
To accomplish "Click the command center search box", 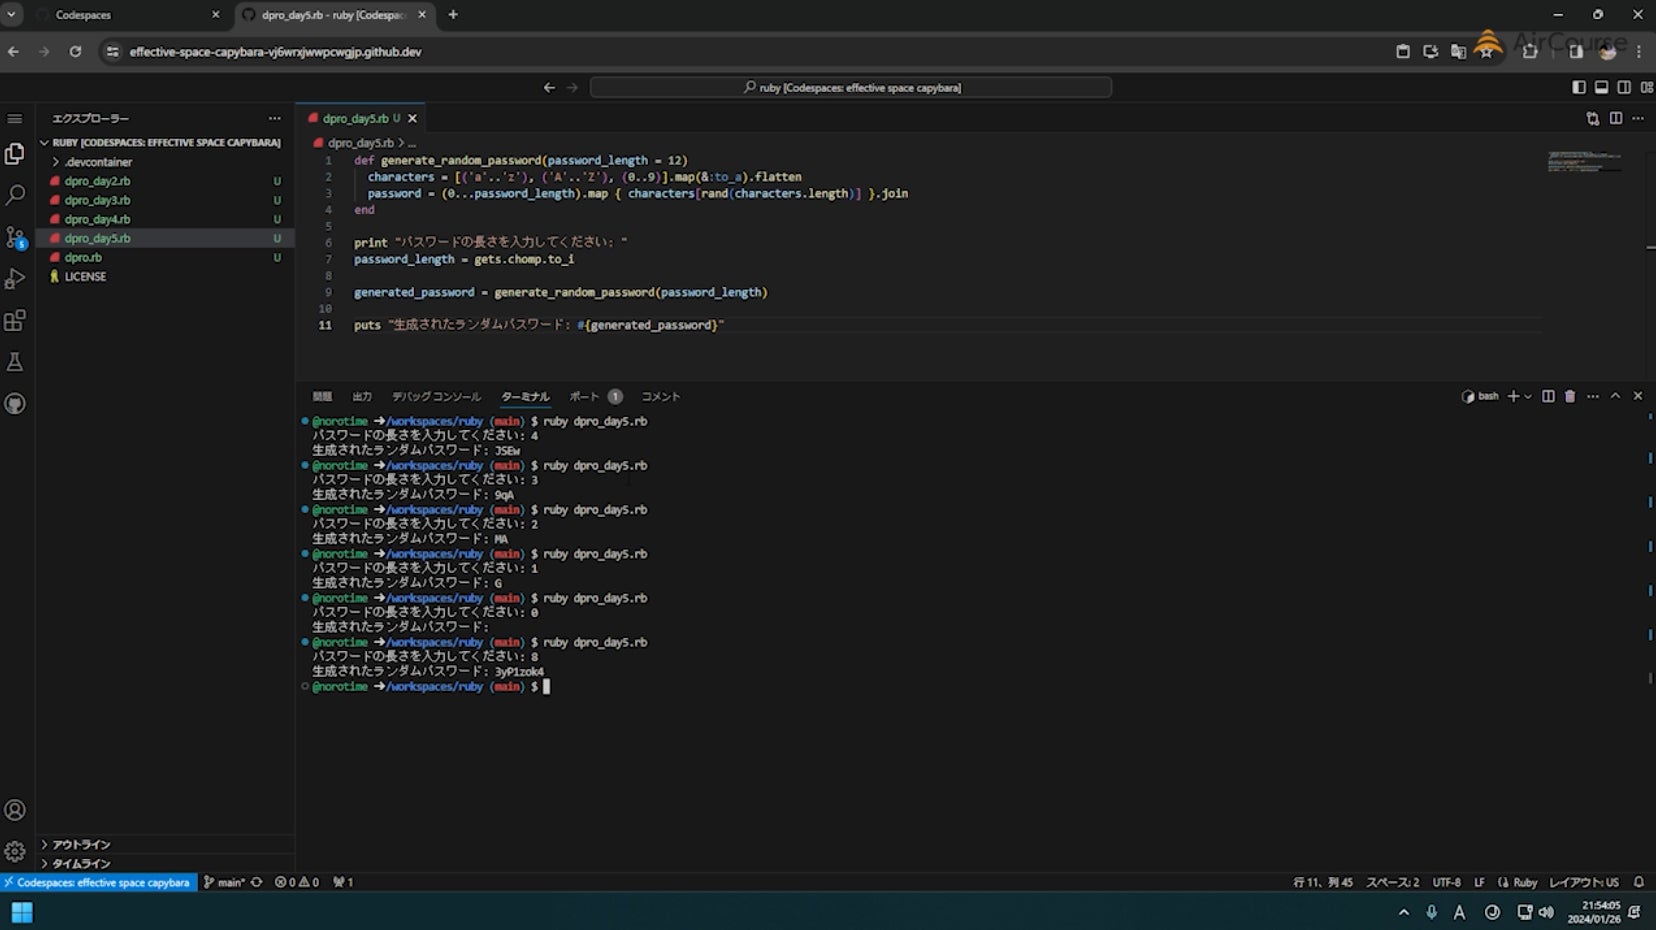I will [850, 88].
